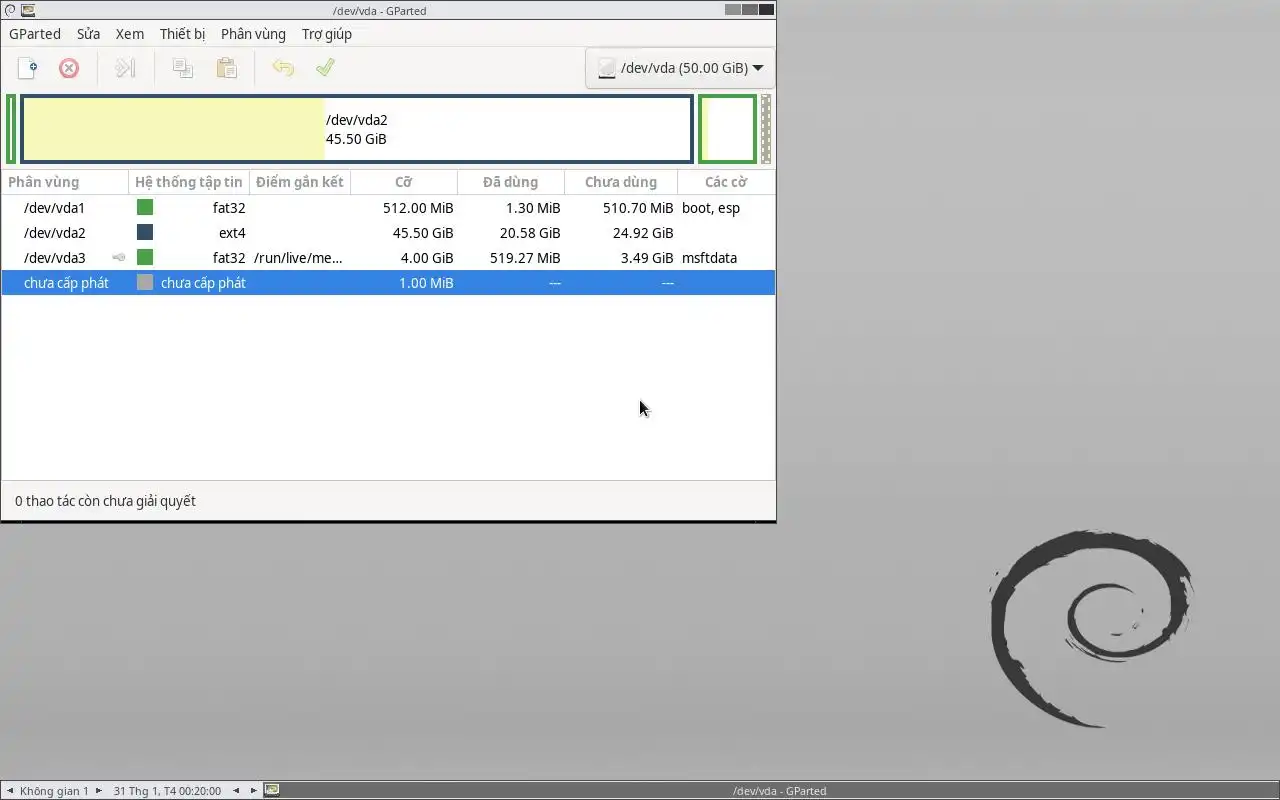Click the key icon on the /dev/vda3 row
Image resolution: width=1280 pixels, height=800 pixels.
[119, 258]
